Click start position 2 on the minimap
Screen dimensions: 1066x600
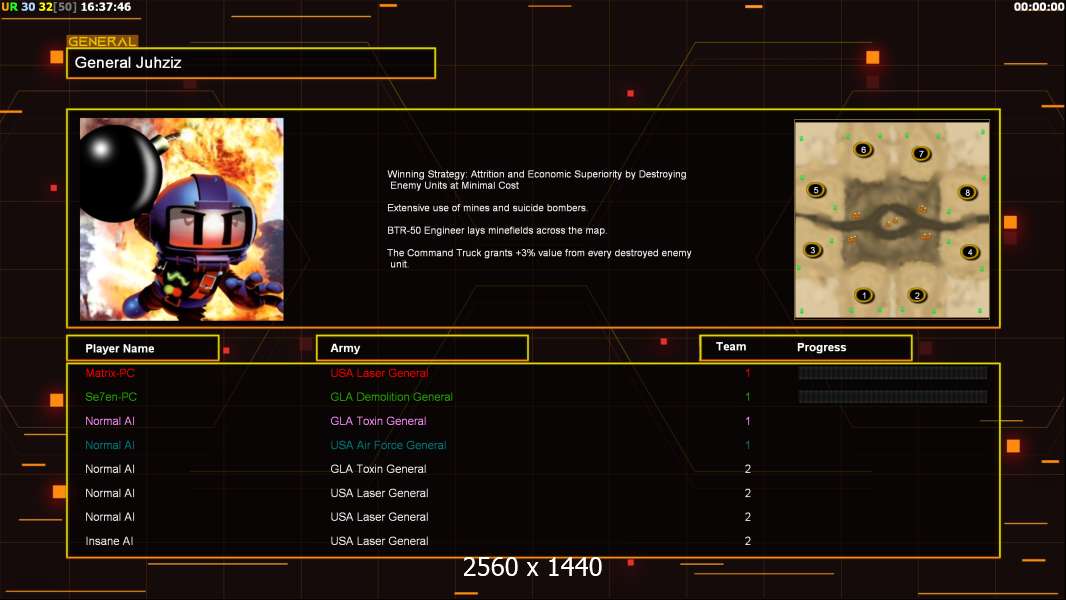point(917,296)
